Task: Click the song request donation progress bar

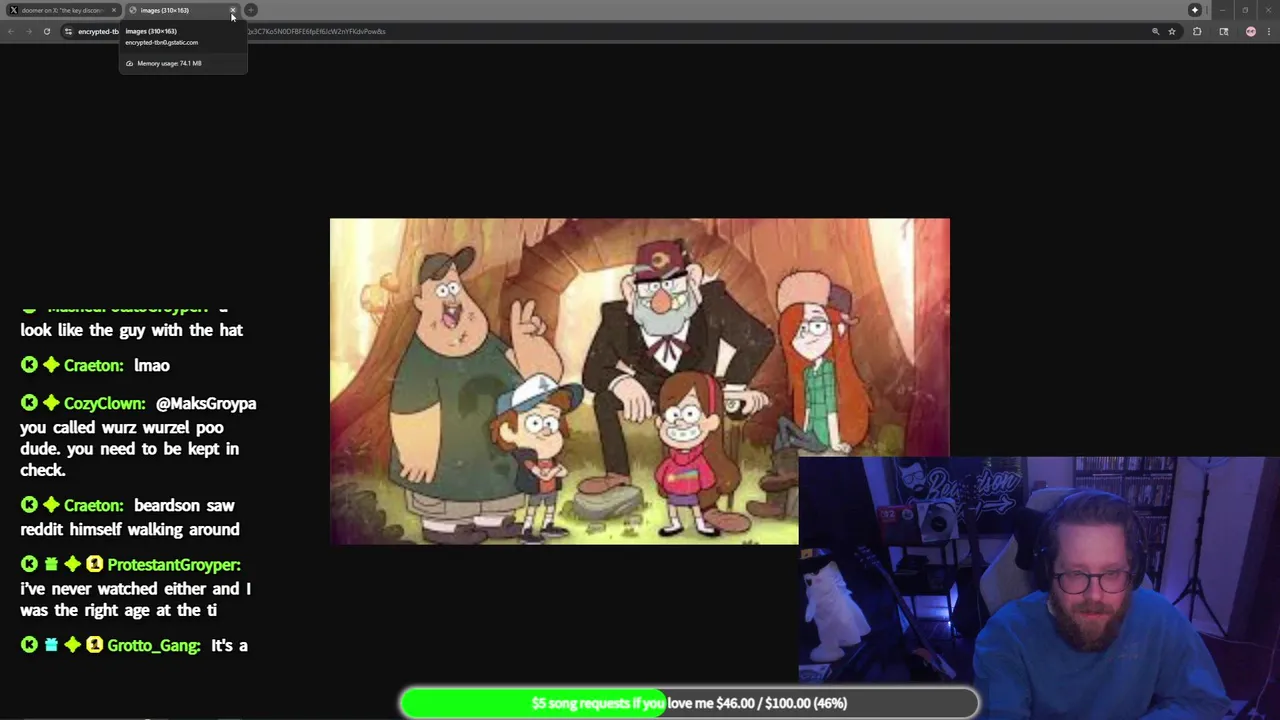Action: click(689, 703)
